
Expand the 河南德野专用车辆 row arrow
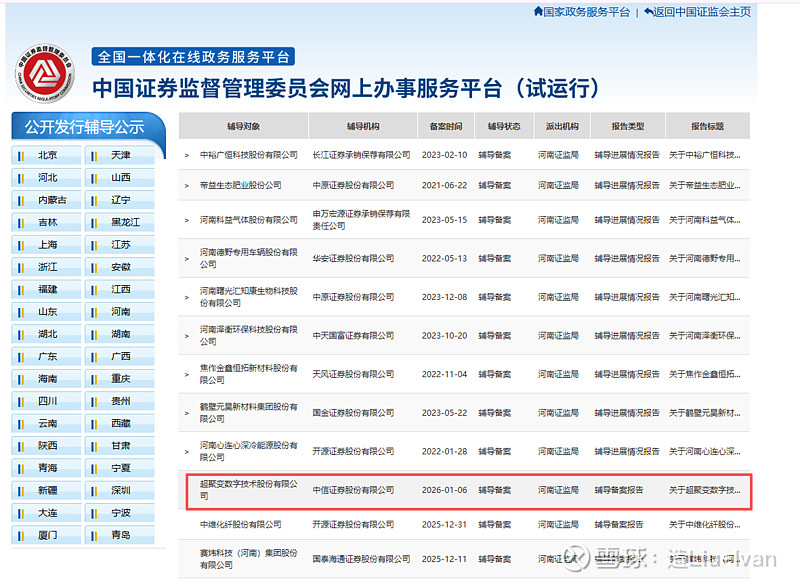point(187,259)
